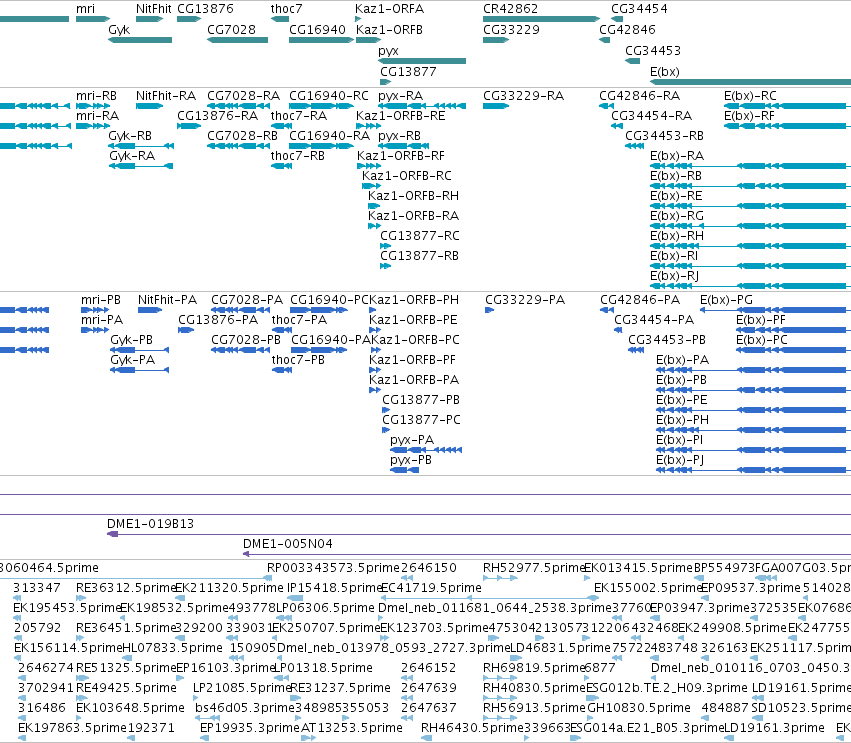Click the CG7028-PB protein label

tap(246, 340)
